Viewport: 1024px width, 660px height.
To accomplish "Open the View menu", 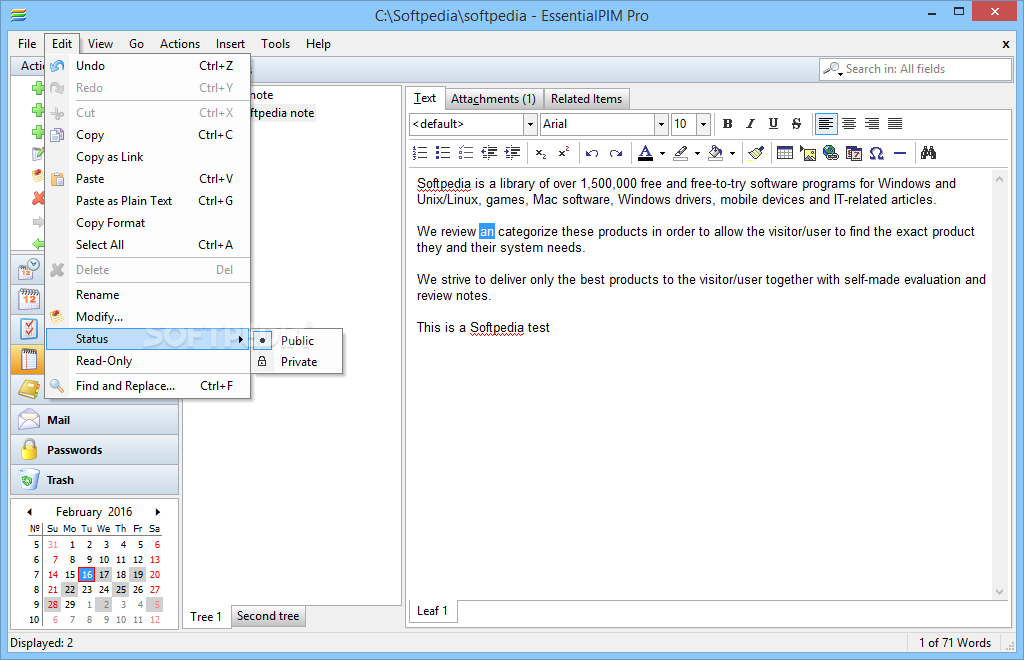I will click(x=100, y=44).
